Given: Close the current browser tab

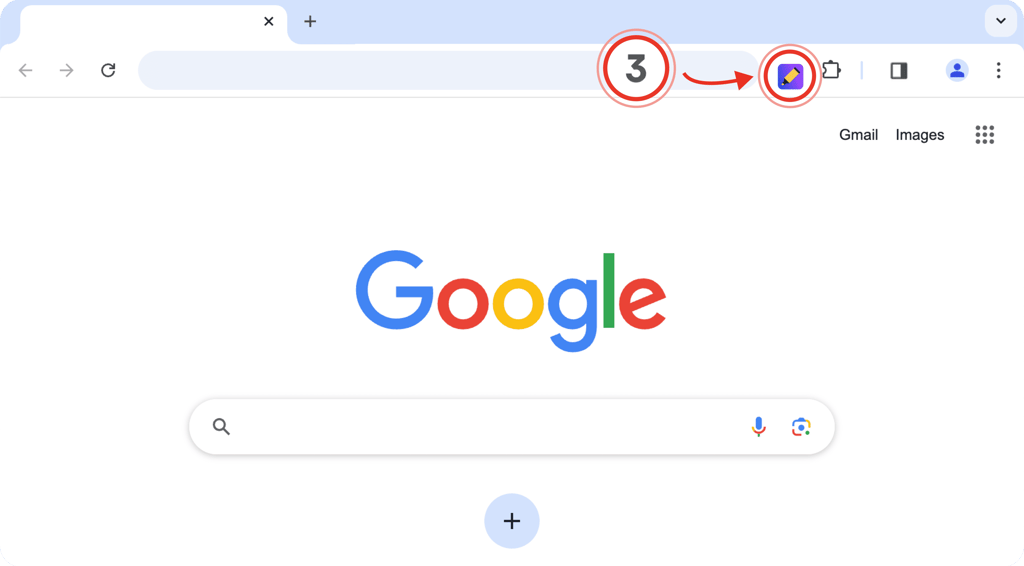Looking at the screenshot, I should coord(268,22).
